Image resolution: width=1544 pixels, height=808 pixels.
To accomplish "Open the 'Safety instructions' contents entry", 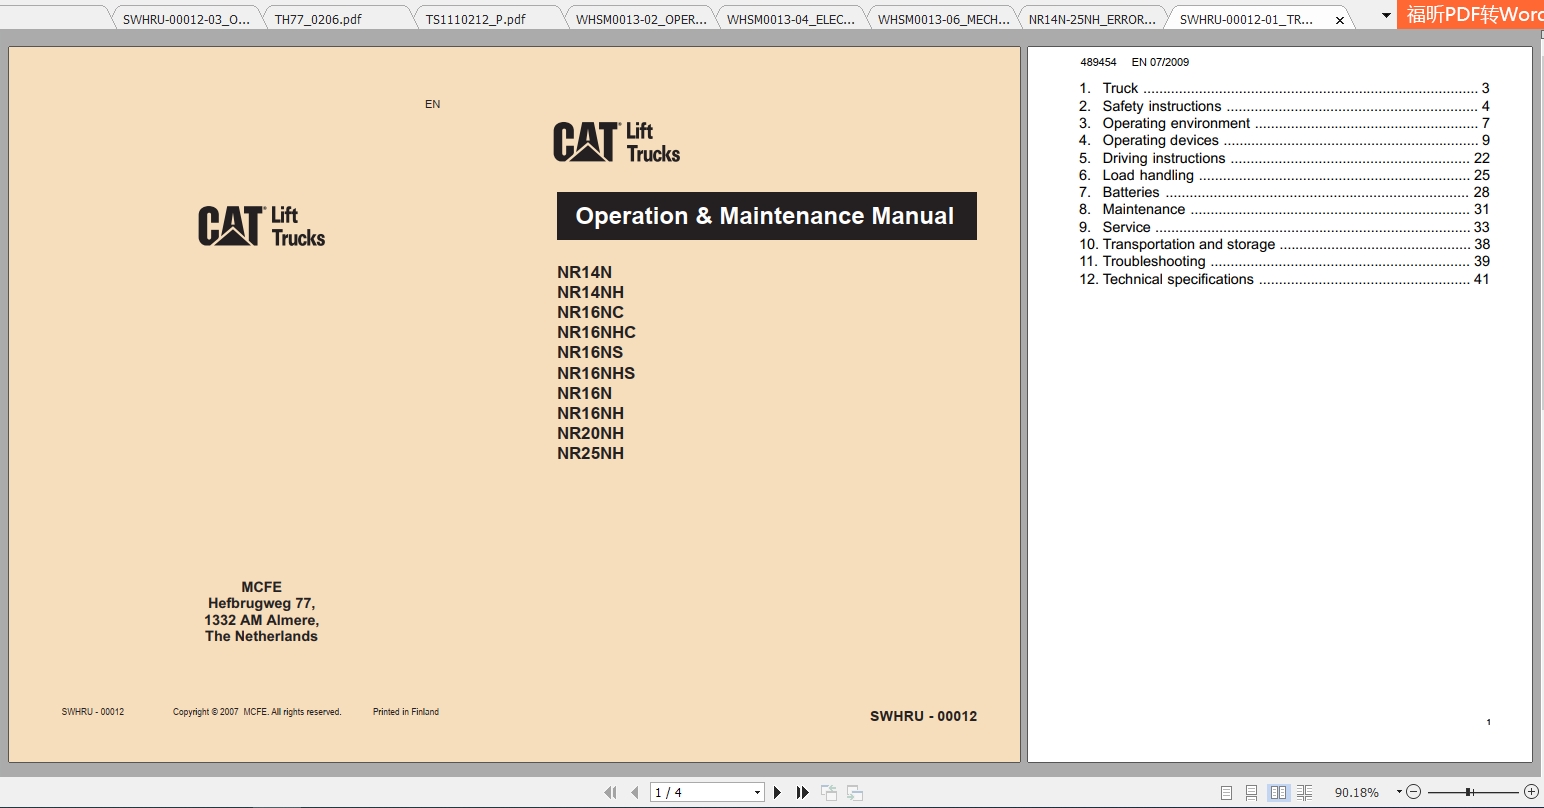I will (1284, 106).
